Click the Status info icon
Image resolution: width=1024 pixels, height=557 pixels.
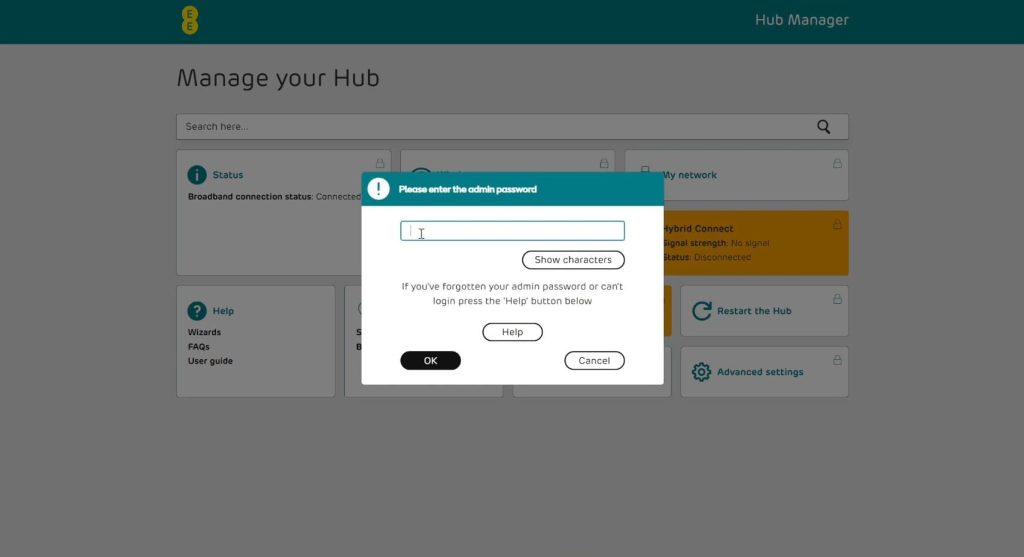(197, 175)
